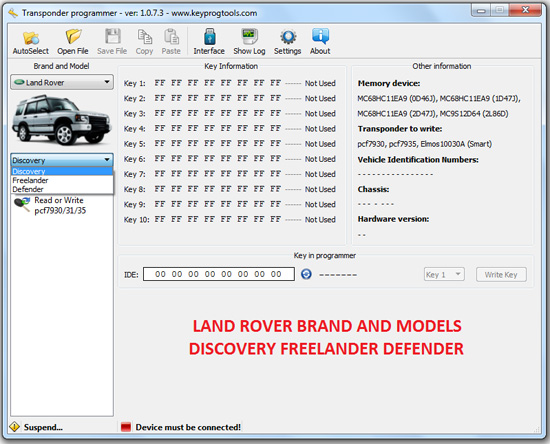550x444 pixels.
Task: Click the Land Rover Discovery vehicle image
Action: pyautogui.click(x=62, y=120)
